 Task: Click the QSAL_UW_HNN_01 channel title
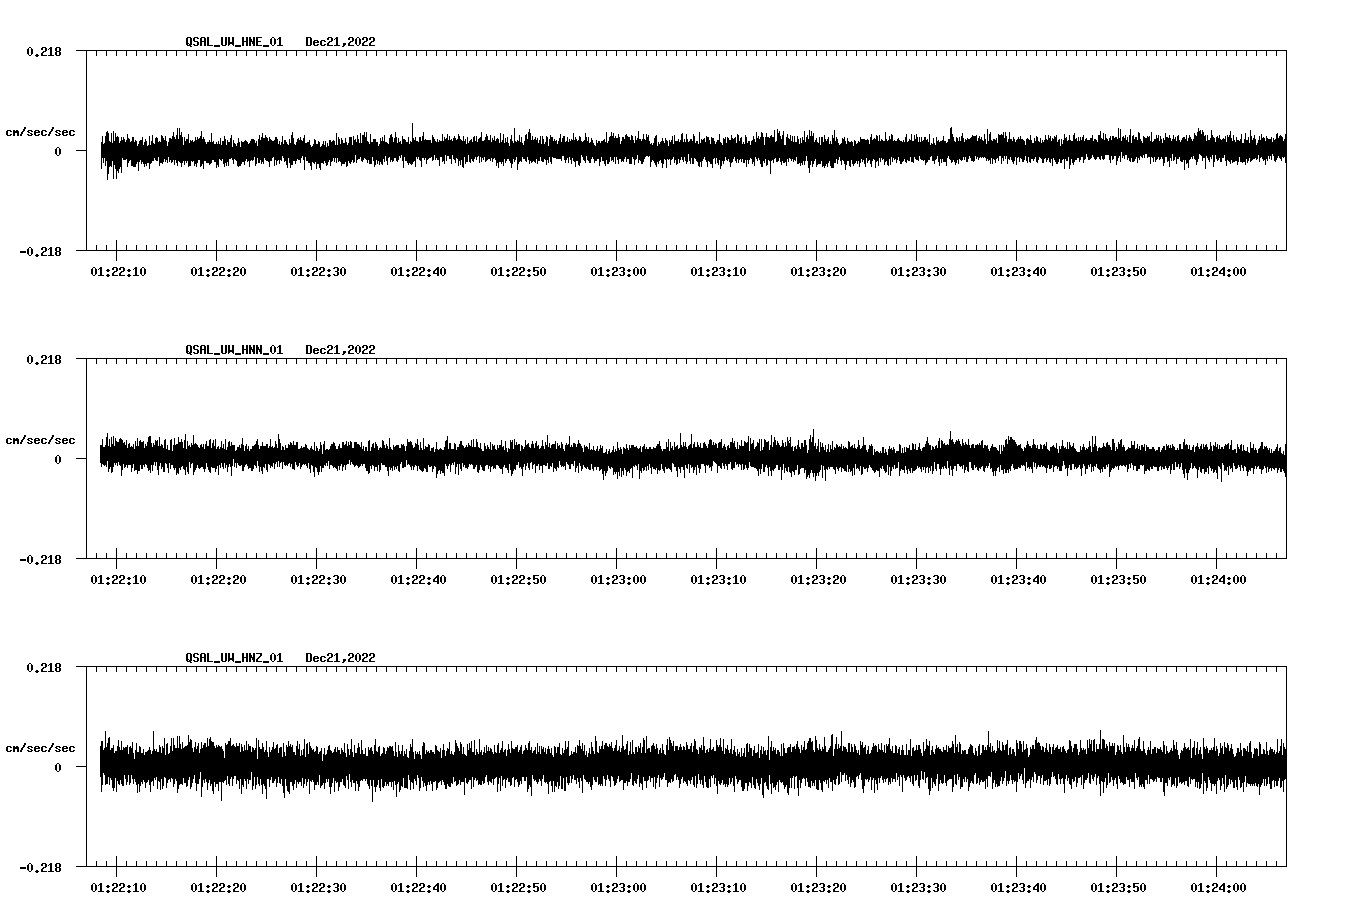point(234,350)
